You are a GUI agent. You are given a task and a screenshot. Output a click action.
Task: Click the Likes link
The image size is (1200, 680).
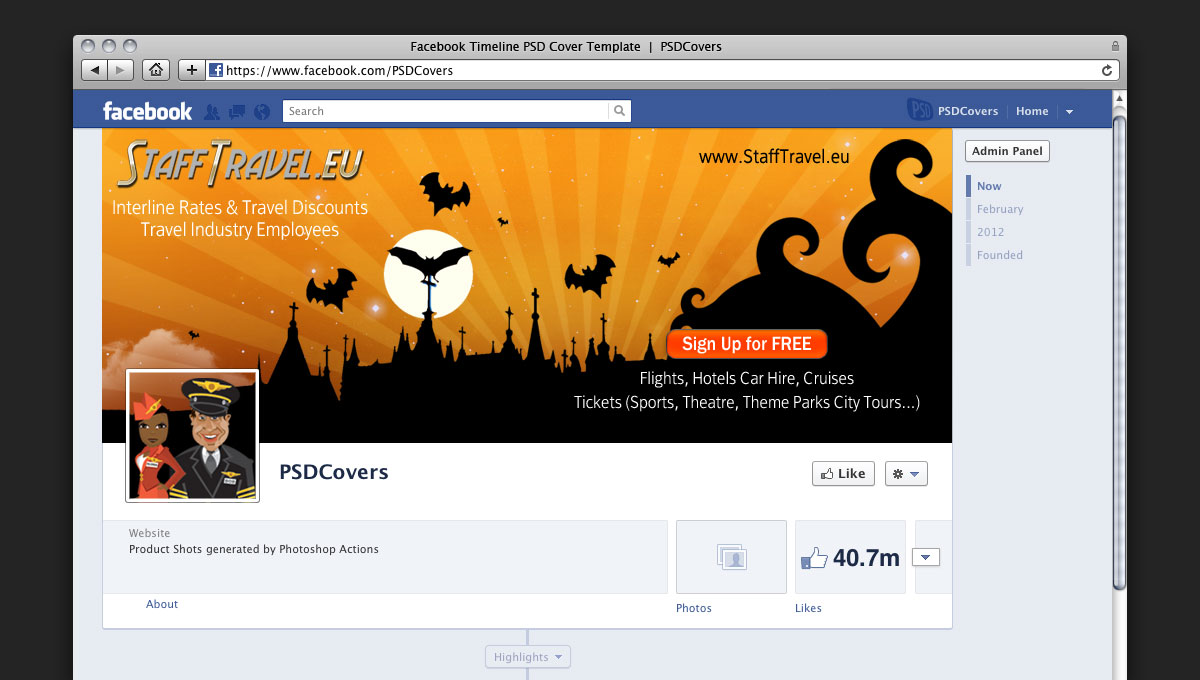(808, 608)
